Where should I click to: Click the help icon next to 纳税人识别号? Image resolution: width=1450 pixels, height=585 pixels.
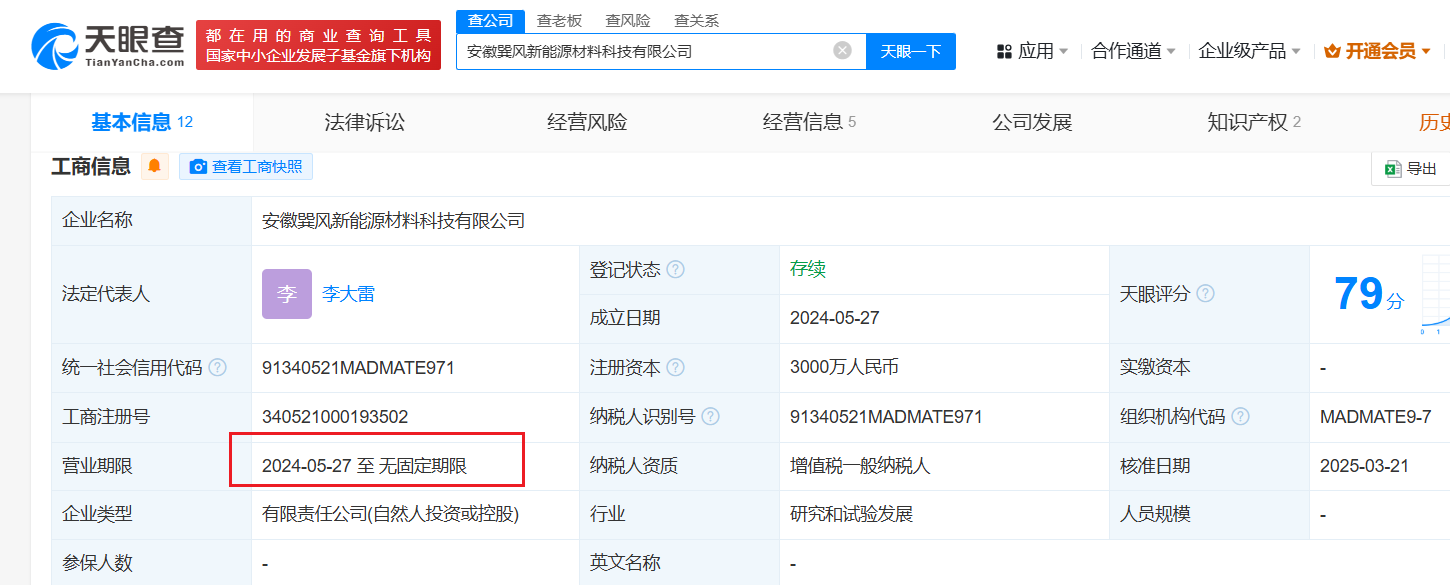point(711,417)
